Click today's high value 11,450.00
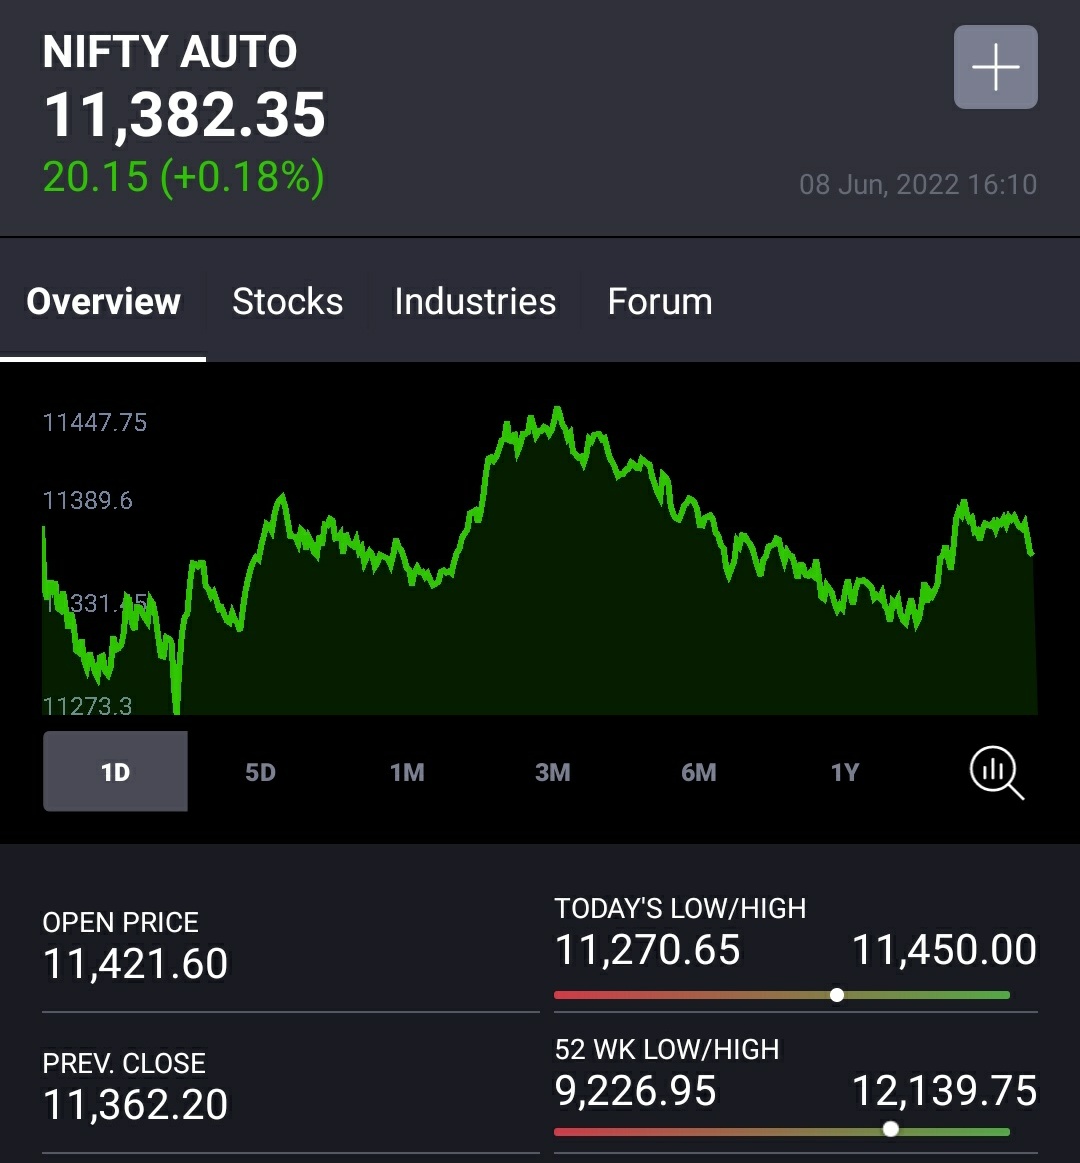The height and width of the screenshot is (1163, 1080). click(944, 949)
